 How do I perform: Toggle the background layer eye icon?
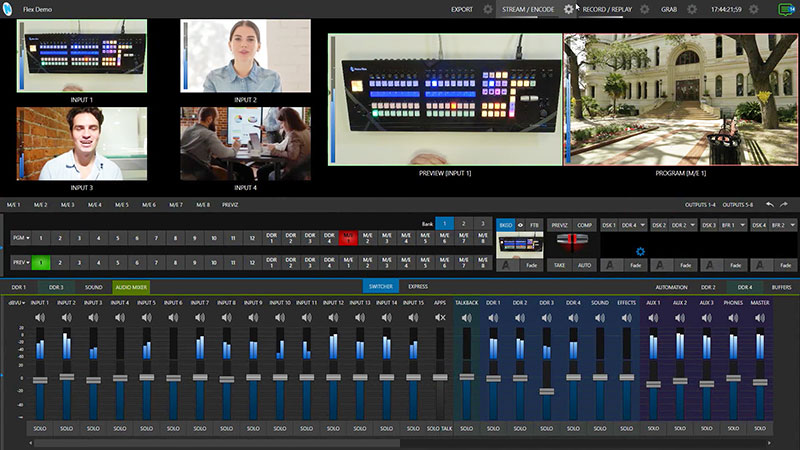(520, 225)
